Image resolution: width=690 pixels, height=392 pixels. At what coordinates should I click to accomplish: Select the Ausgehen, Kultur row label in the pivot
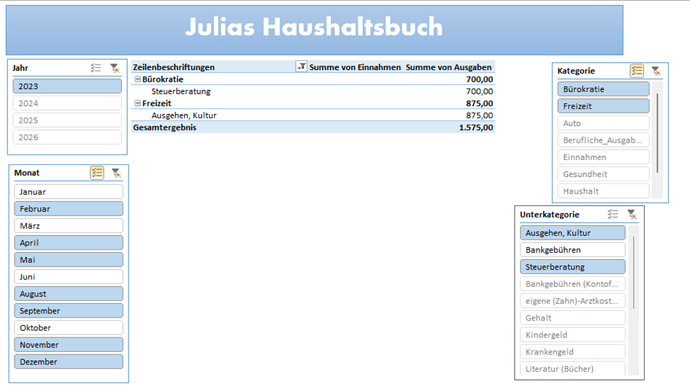click(184, 115)
